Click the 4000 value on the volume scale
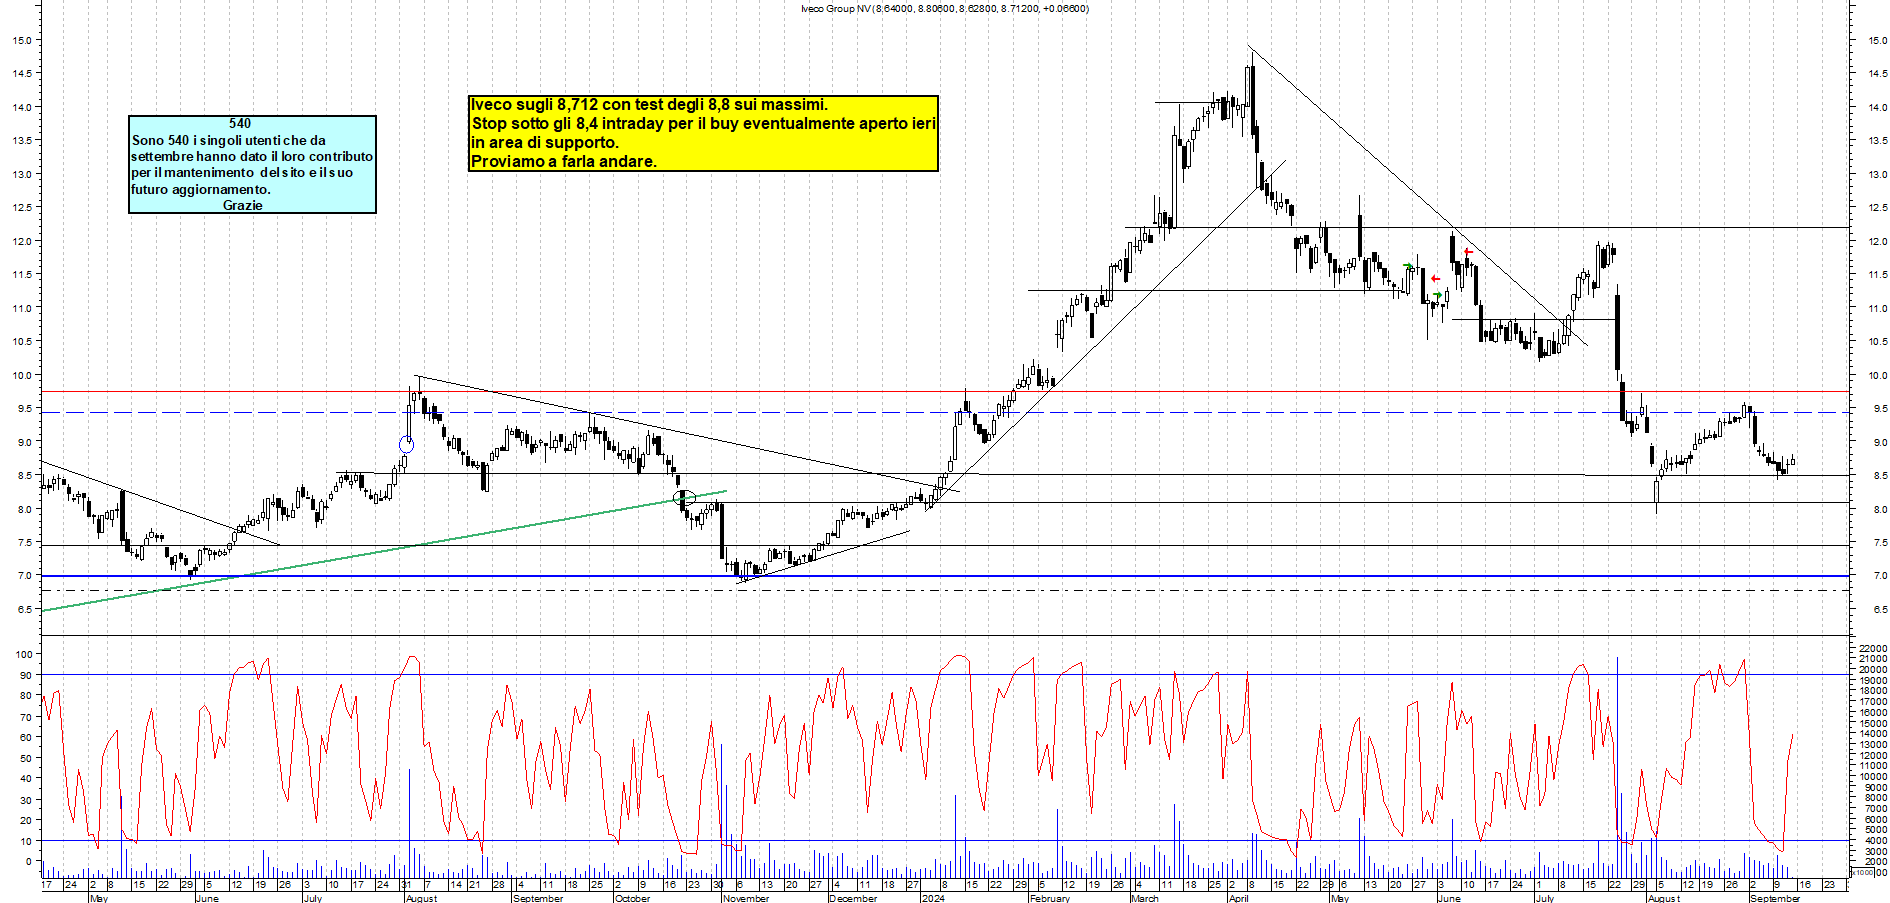This screenshot has width=1890, height=903. pos(1875,841)
